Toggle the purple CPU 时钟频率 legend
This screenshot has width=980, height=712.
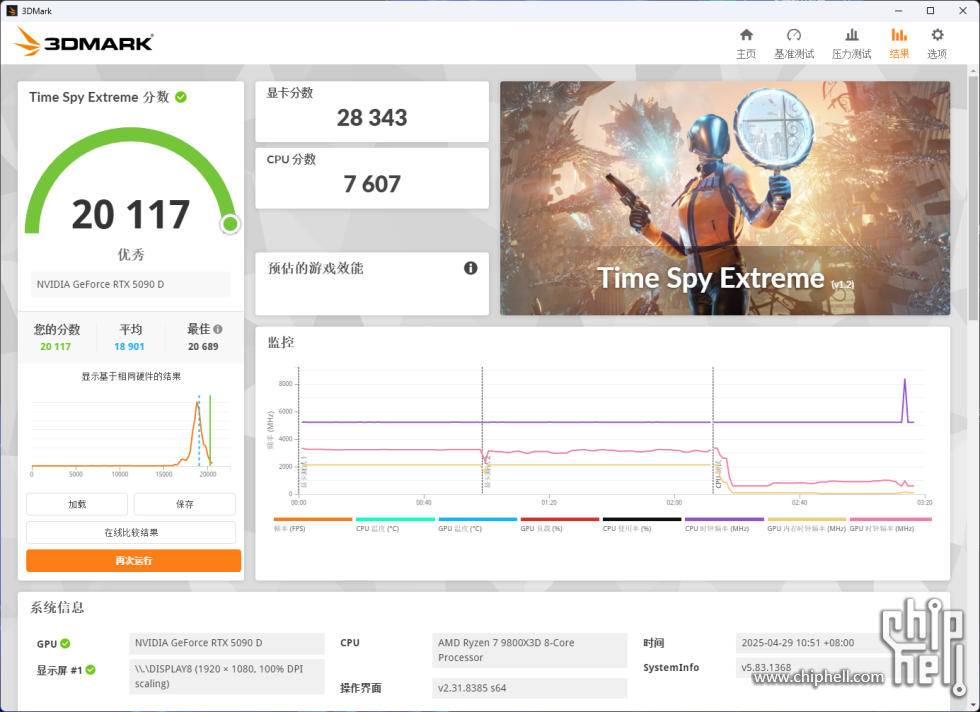724,524
